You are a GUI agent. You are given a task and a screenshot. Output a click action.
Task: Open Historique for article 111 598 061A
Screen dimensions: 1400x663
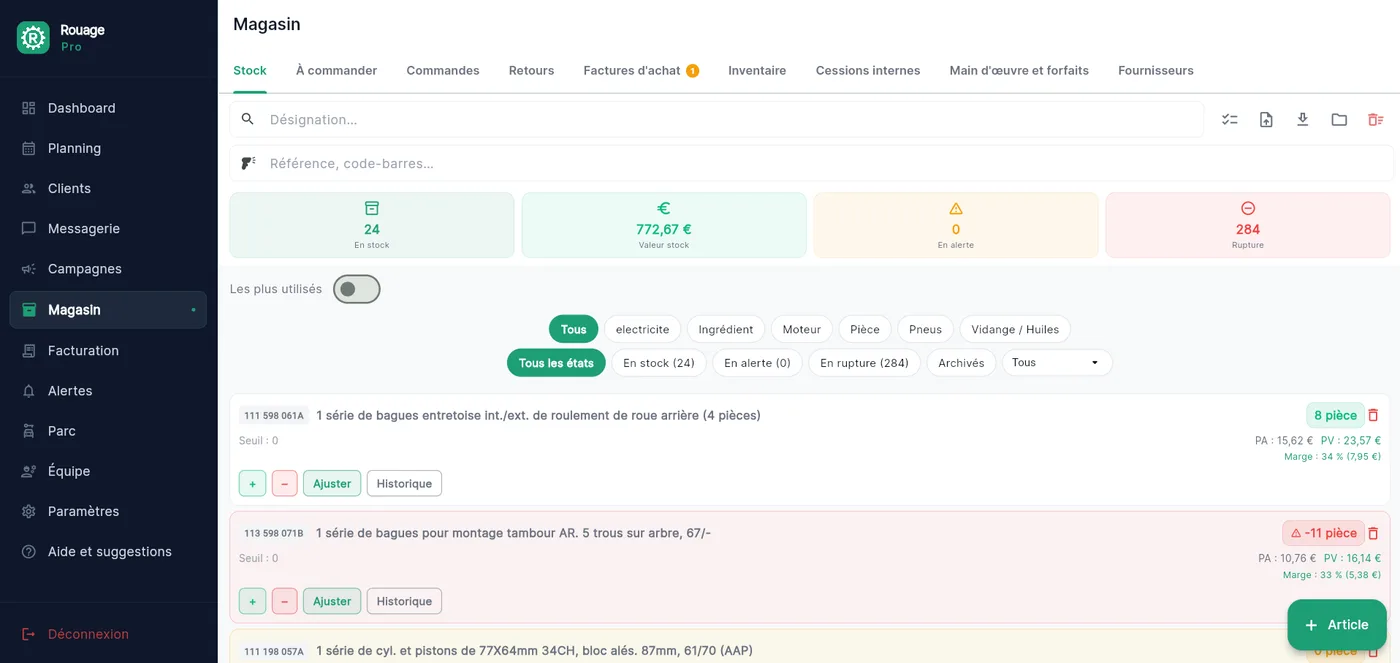click(404, 484)
